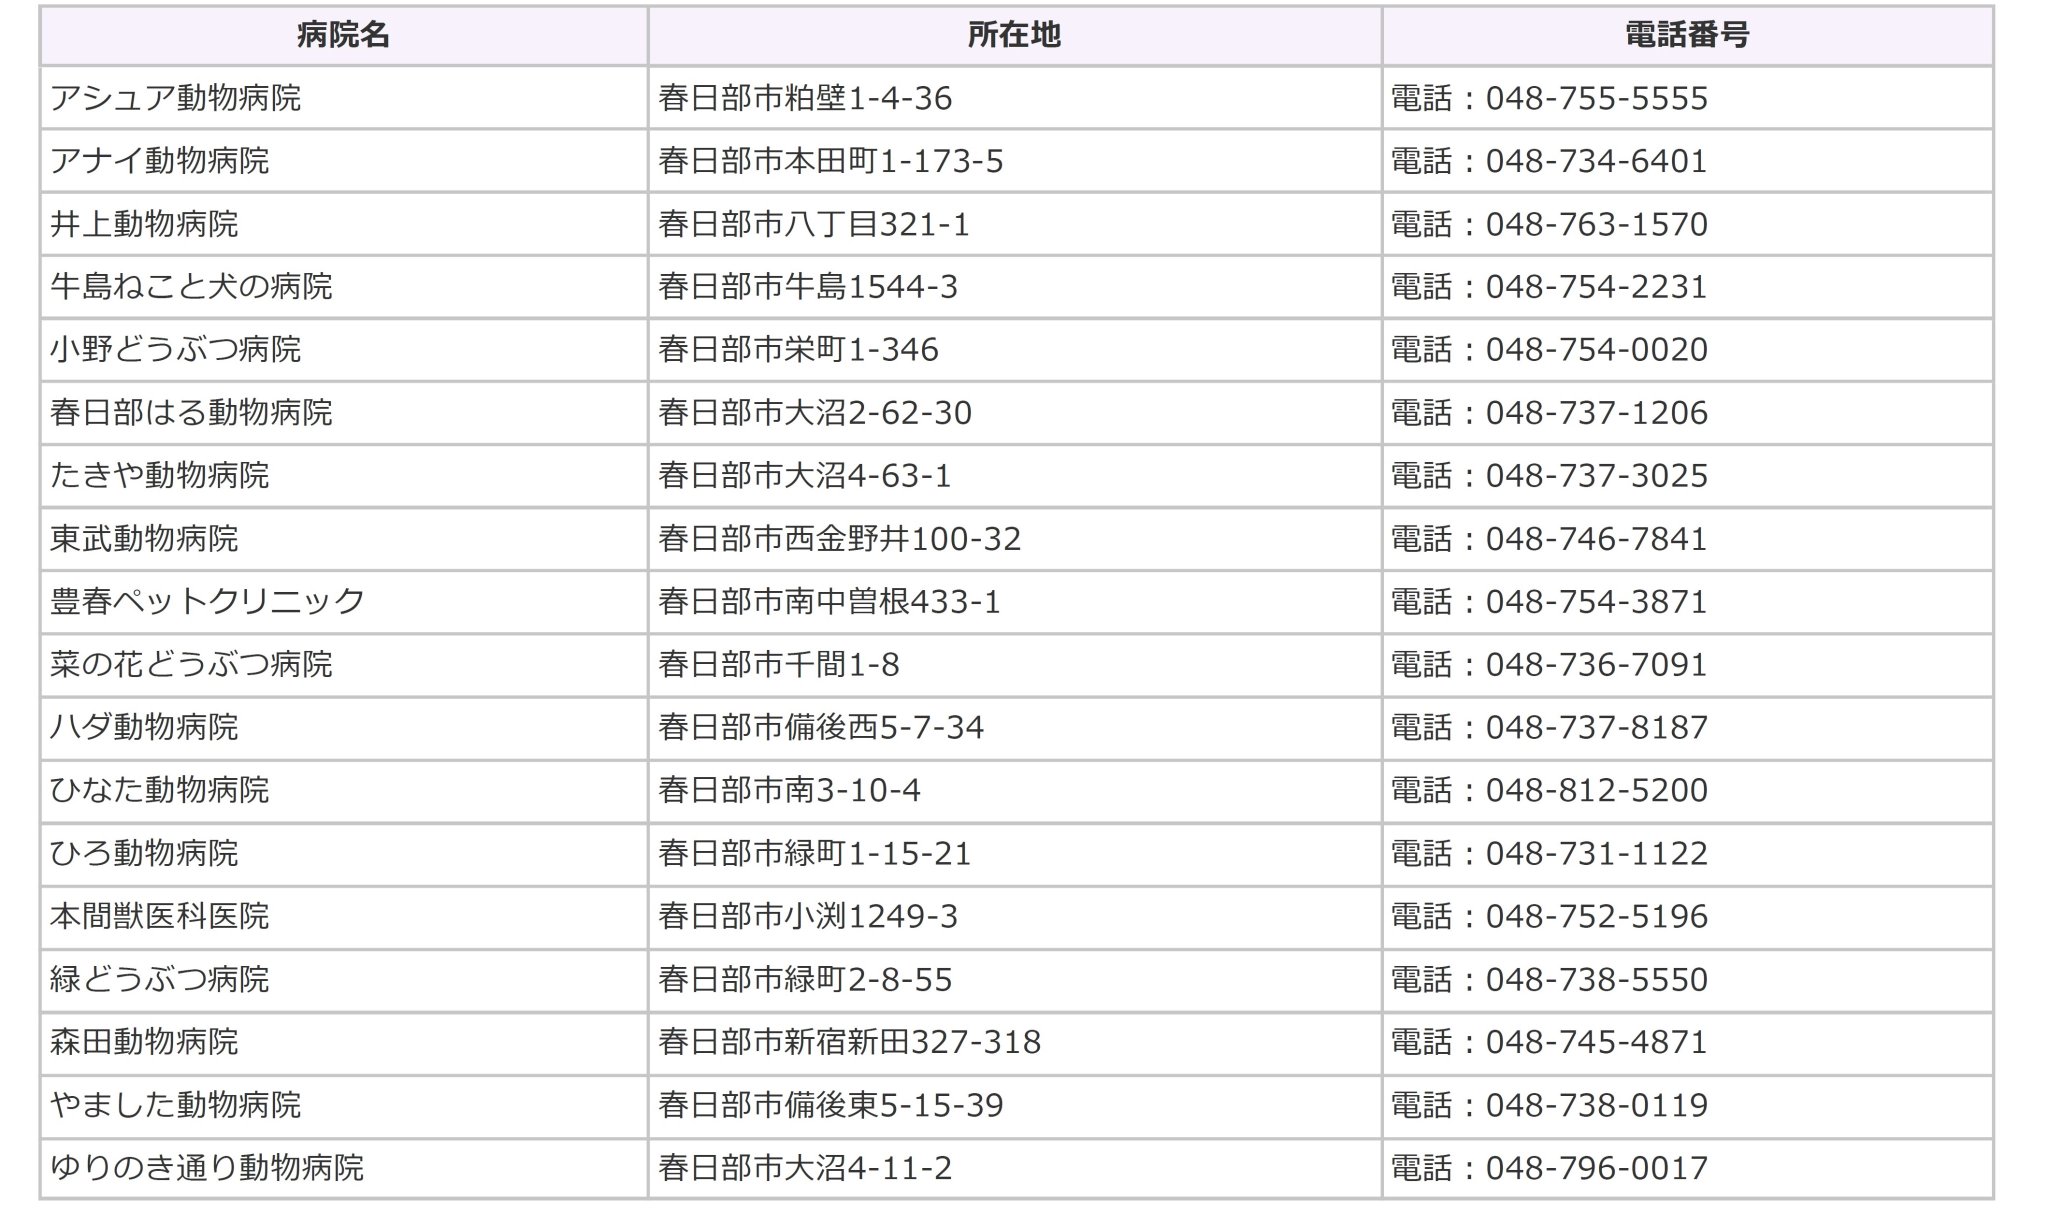Viewport: 2048px width, 1214px height.
Task: Select 豊春ペットクリニック name cell
Action: (207, 602)
